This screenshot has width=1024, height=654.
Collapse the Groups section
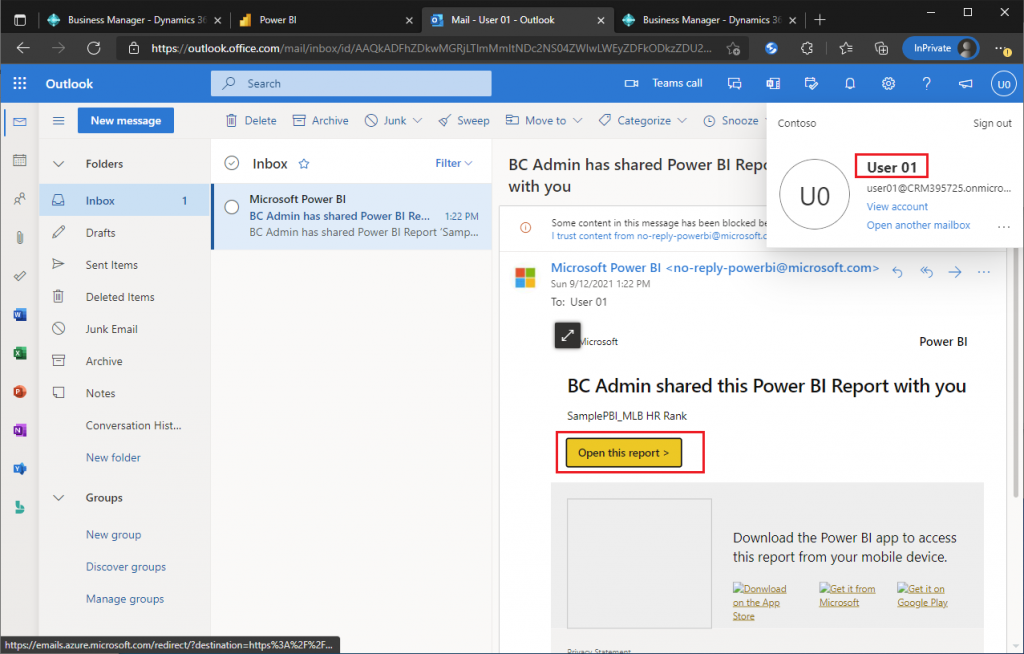point(59,498)
